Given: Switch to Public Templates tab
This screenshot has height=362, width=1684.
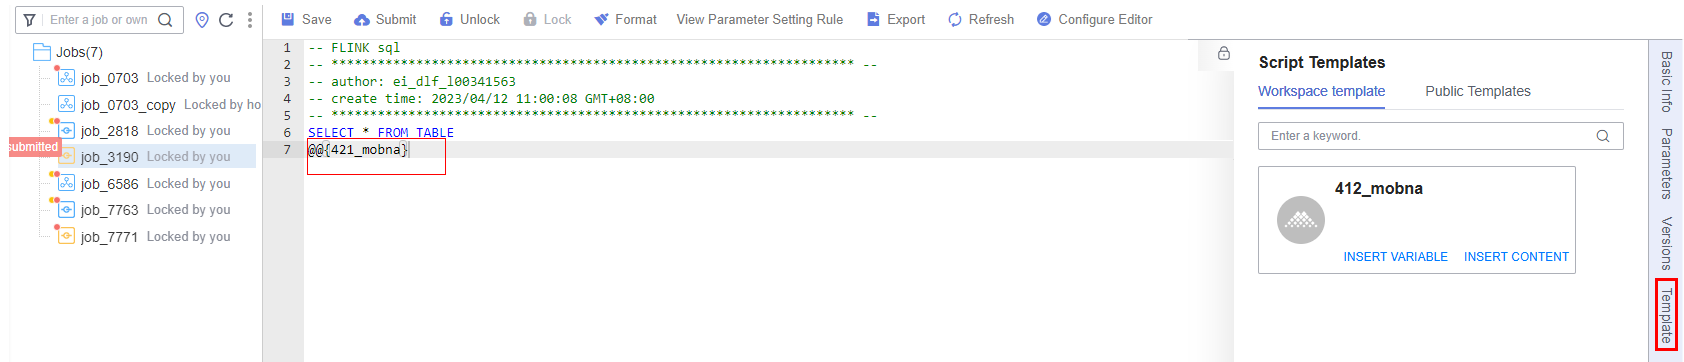Looking at the screenshot, I should pyautogui.click(x=1477, y=91).
